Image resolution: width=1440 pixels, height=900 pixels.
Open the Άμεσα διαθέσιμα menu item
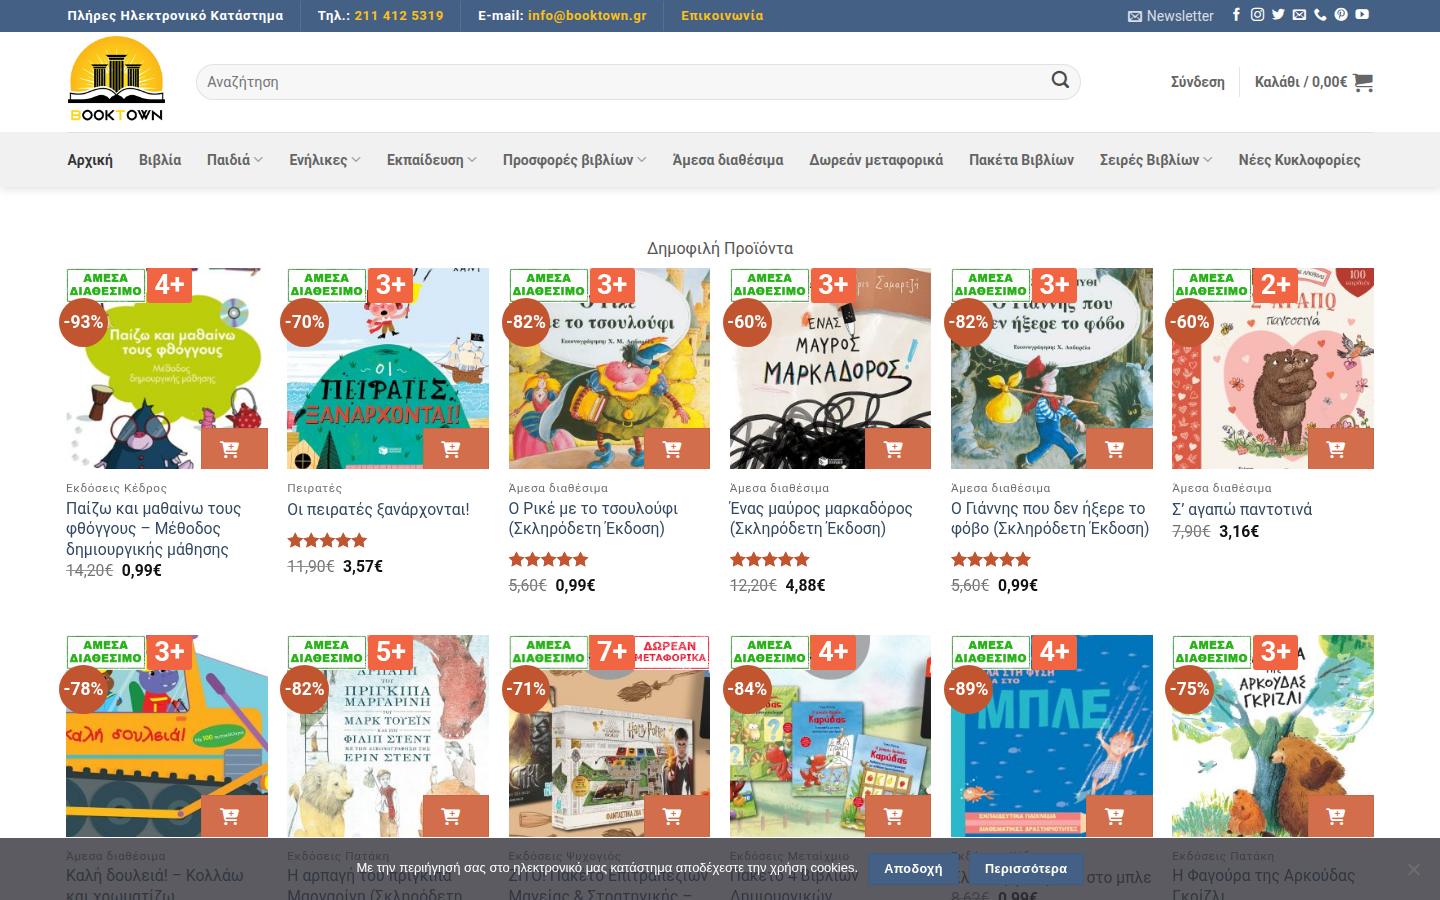(x=728, y=160)
